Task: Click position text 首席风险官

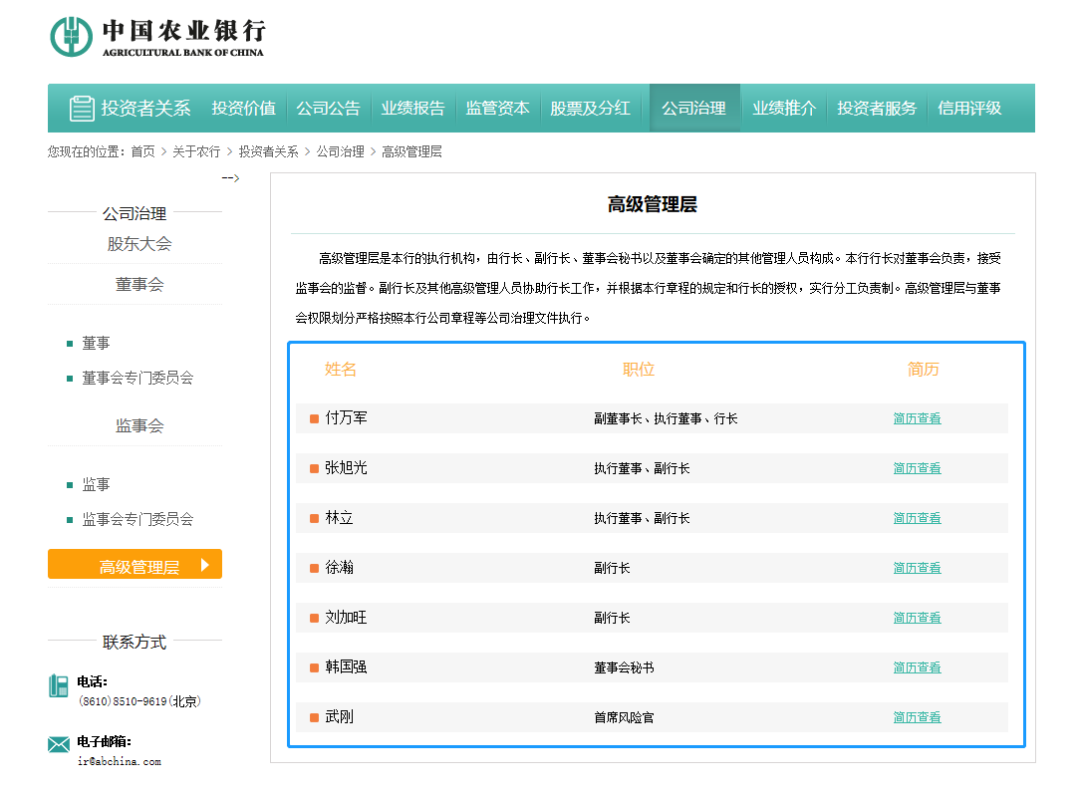Action: (x=624, y=718)
